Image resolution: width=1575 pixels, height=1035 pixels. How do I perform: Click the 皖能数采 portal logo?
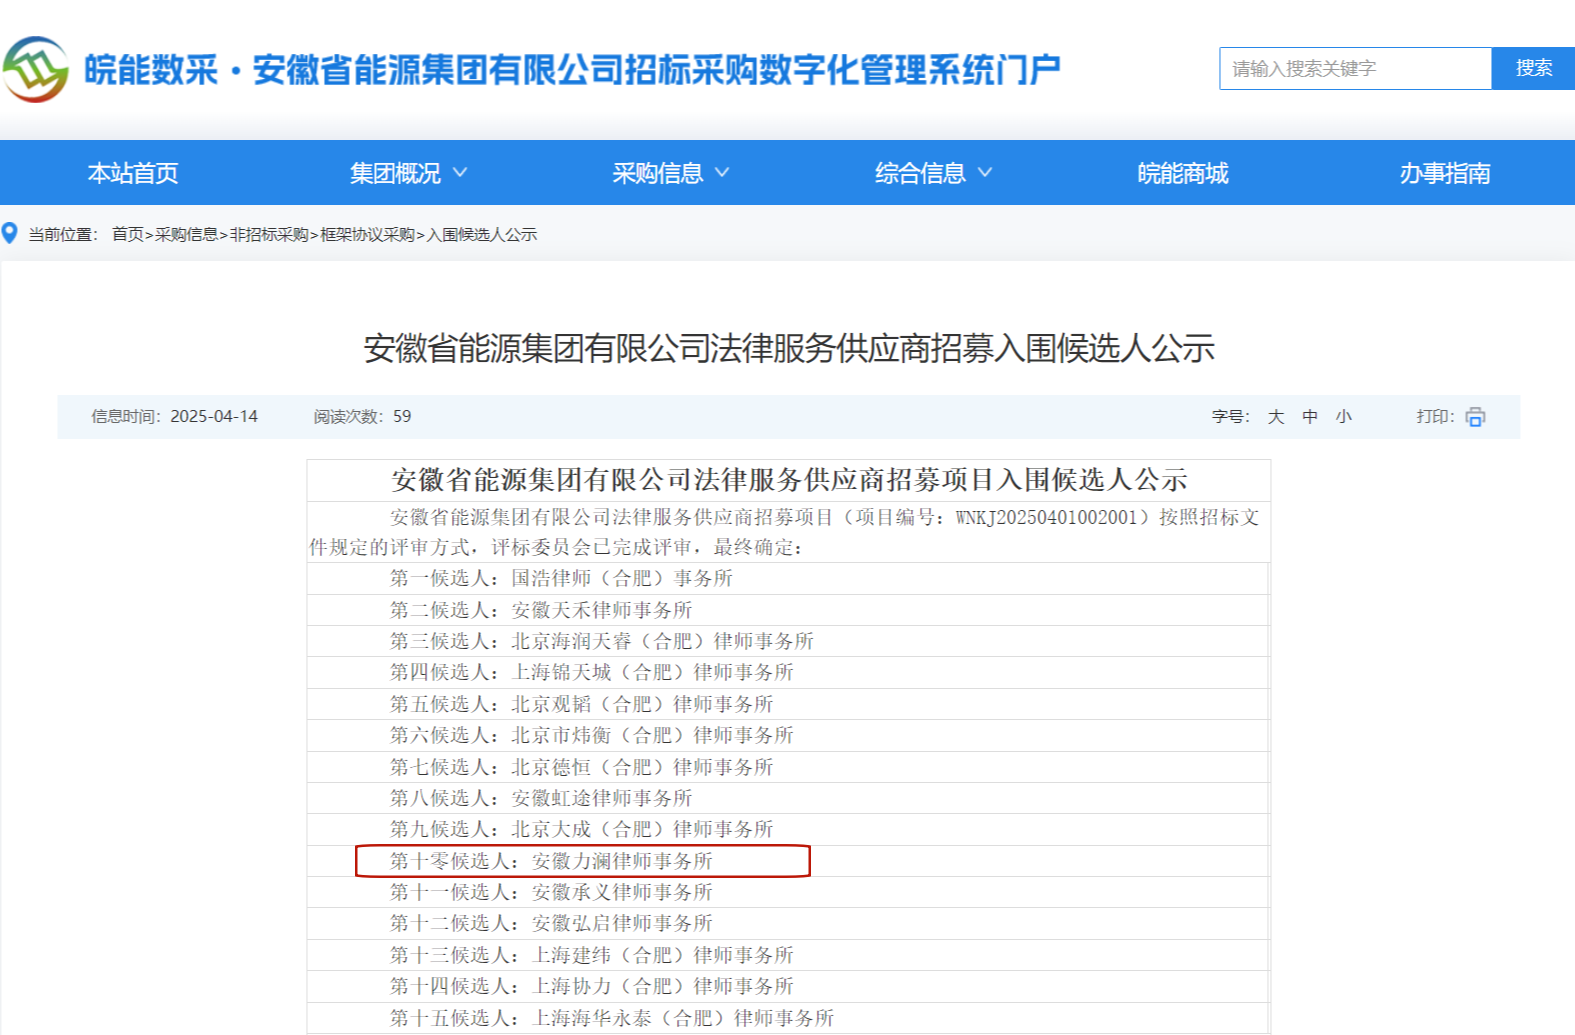point(35,69)
